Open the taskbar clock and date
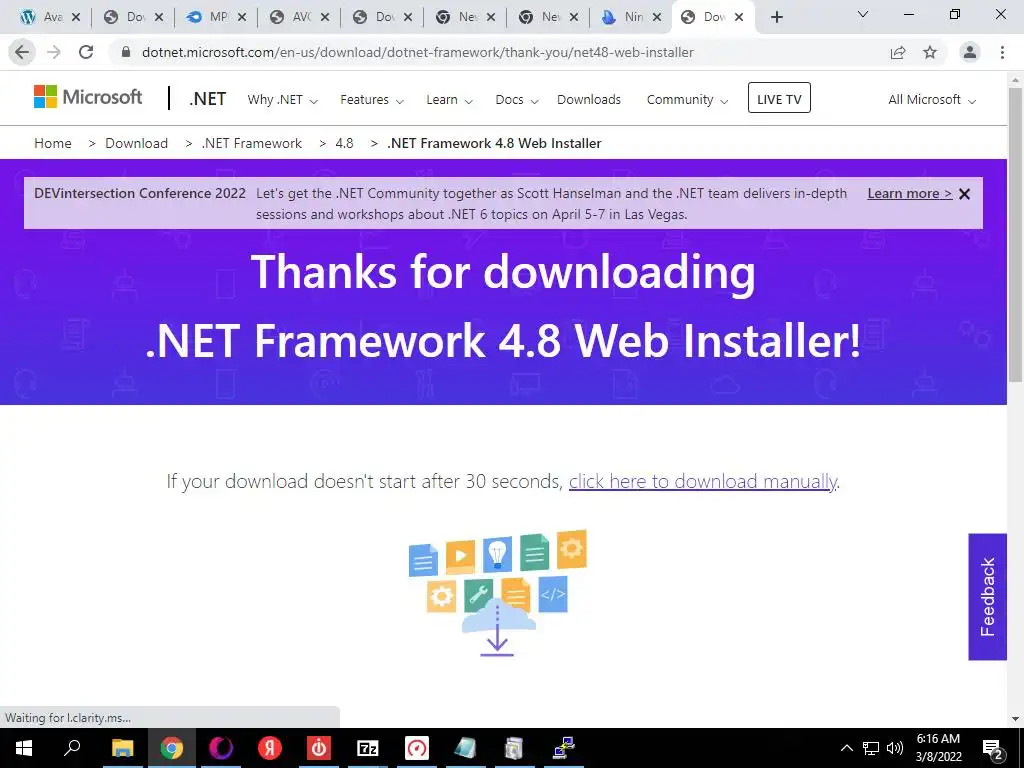This screenshot has height=768, width=1024. point(938,748)
